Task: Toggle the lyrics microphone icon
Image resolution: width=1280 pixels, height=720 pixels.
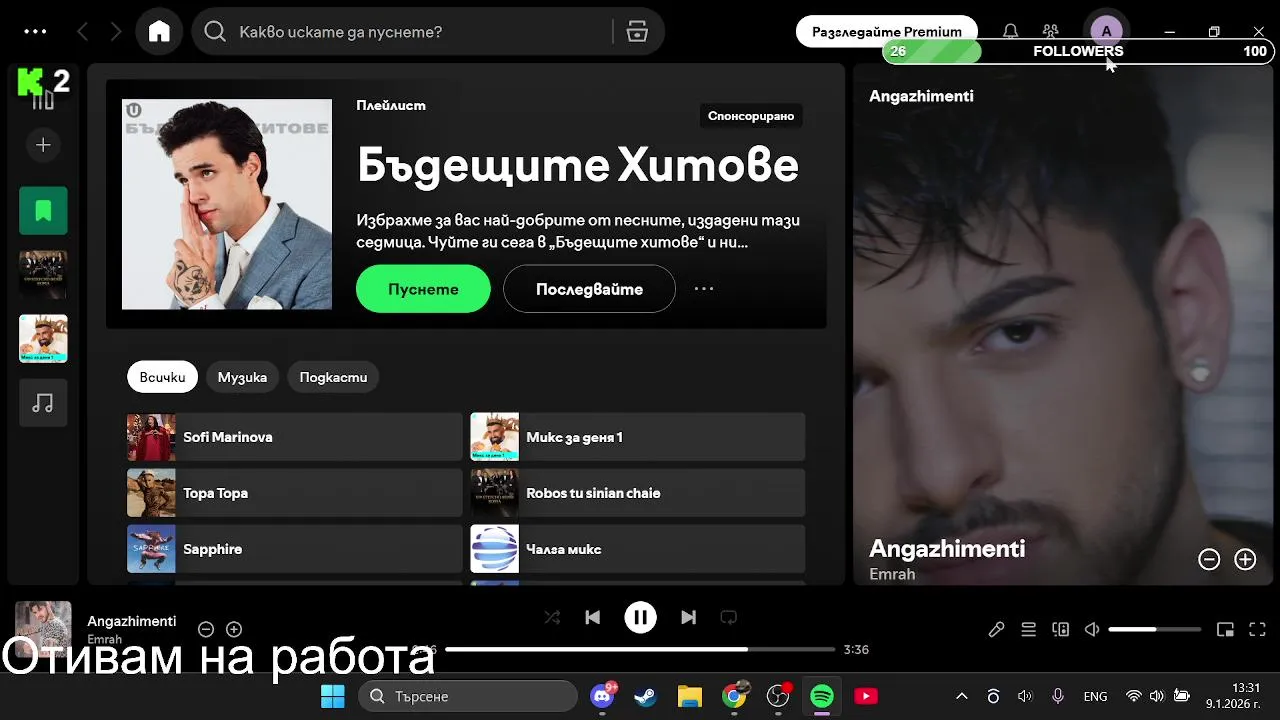Action: pyautogui.click(x=997, y=629)
